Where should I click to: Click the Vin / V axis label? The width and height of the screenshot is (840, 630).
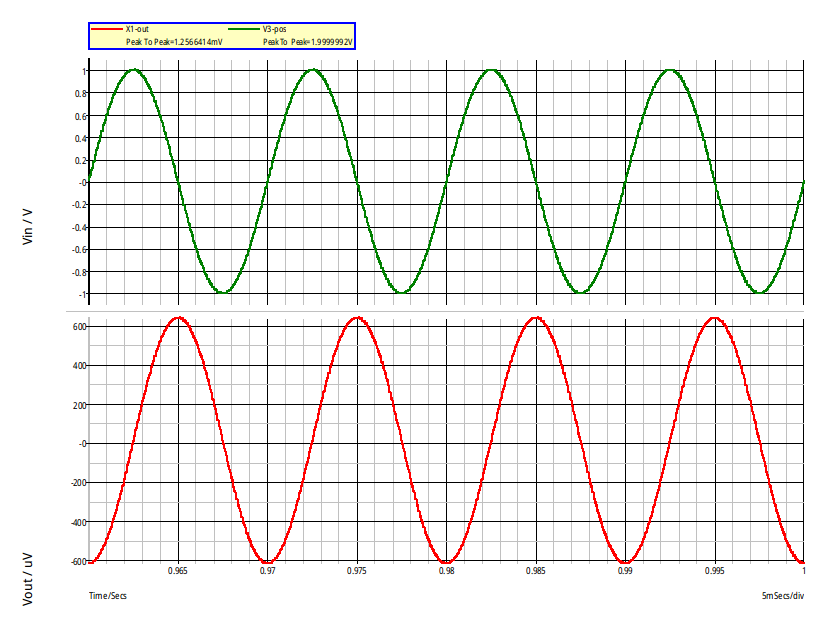coord(27,227)
